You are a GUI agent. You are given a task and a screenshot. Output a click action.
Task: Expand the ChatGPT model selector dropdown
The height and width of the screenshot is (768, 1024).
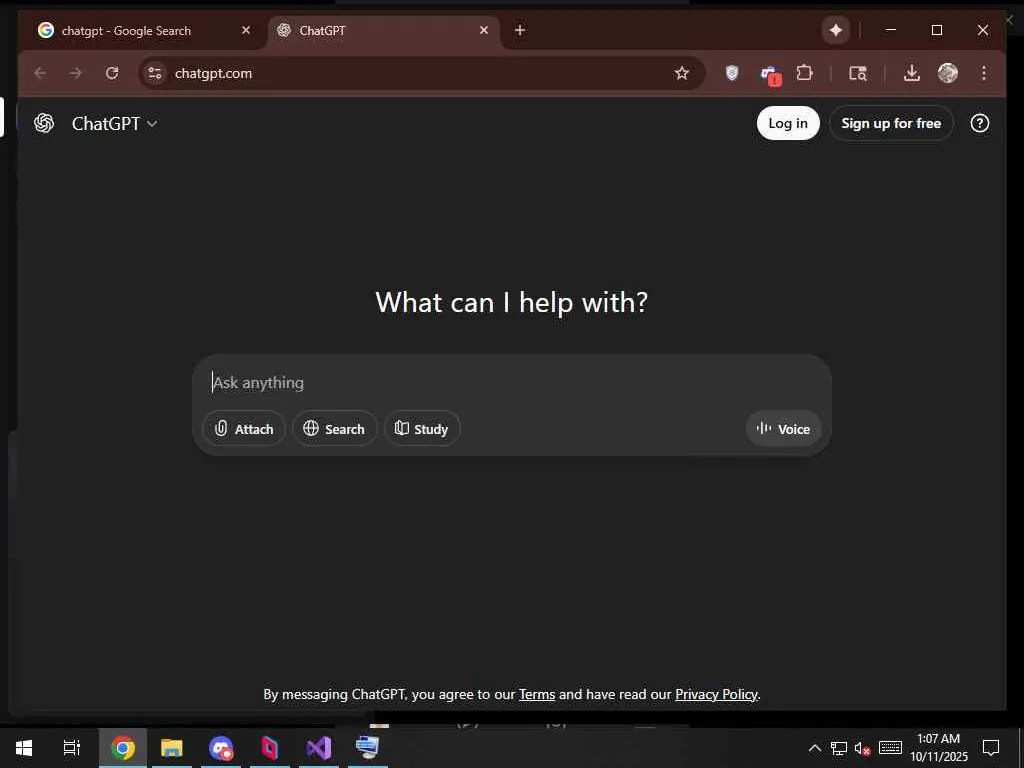click(x=114, y=123)
